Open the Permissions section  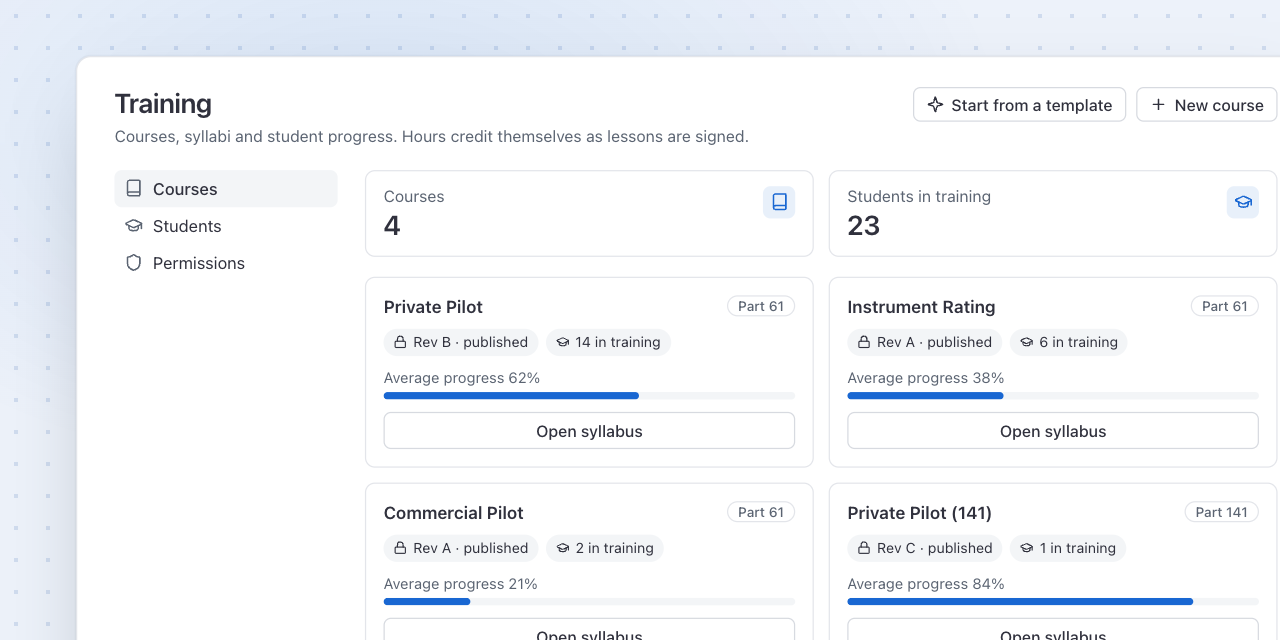click(x=226, y=263)
